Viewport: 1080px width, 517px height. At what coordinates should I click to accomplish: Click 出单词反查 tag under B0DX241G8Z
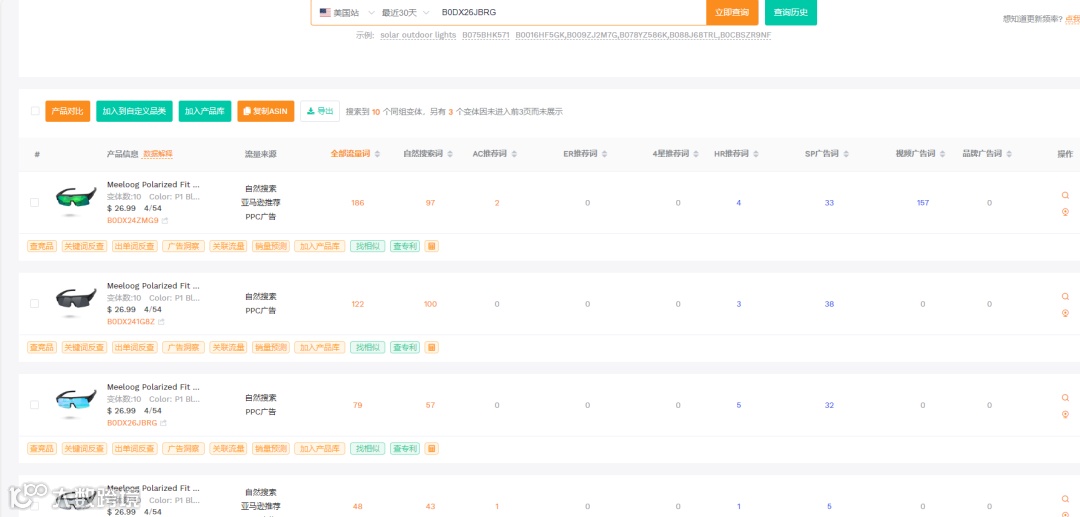coord(135,347)
